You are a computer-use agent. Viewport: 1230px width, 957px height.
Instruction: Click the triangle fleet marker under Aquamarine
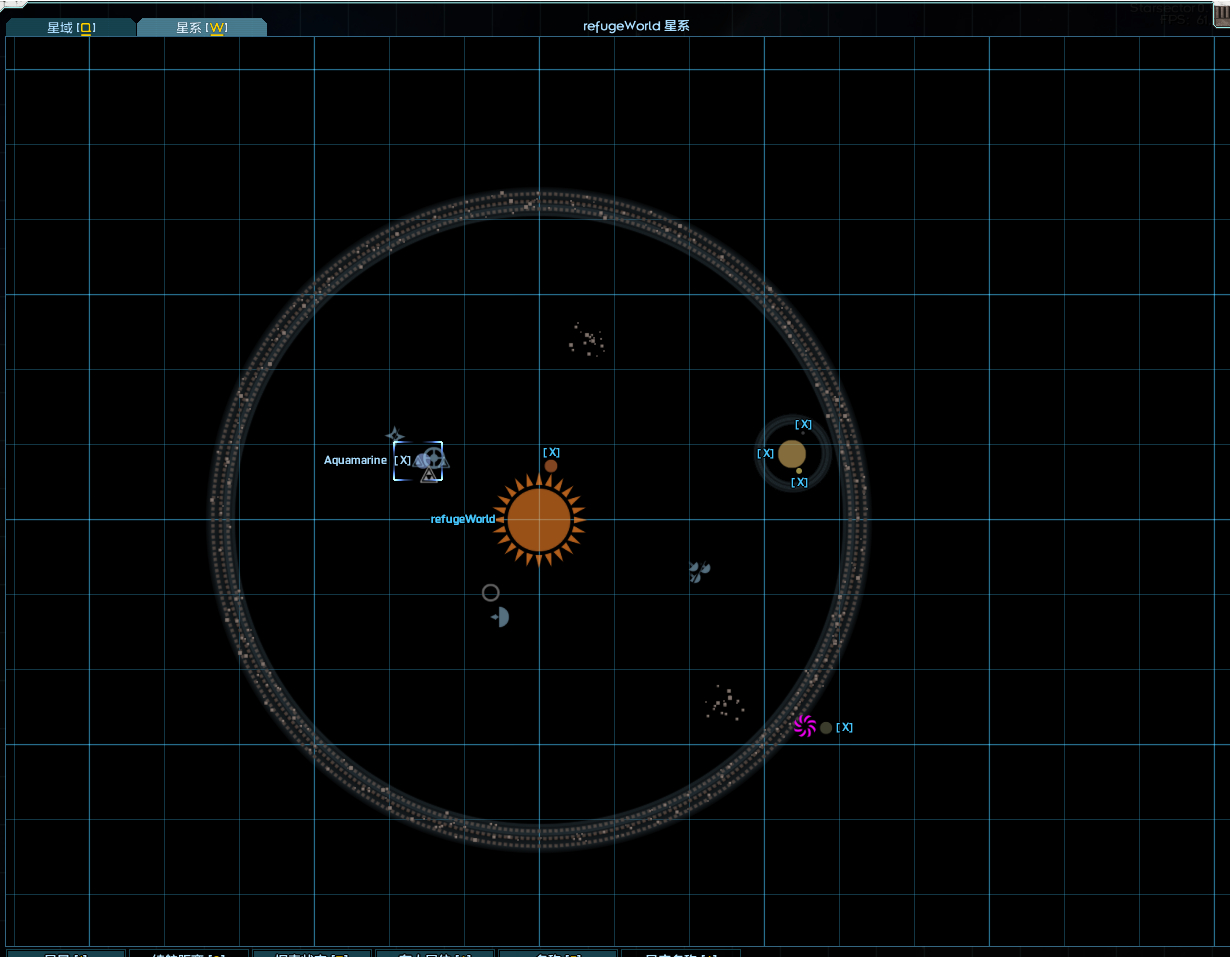(x=429, y=475)
